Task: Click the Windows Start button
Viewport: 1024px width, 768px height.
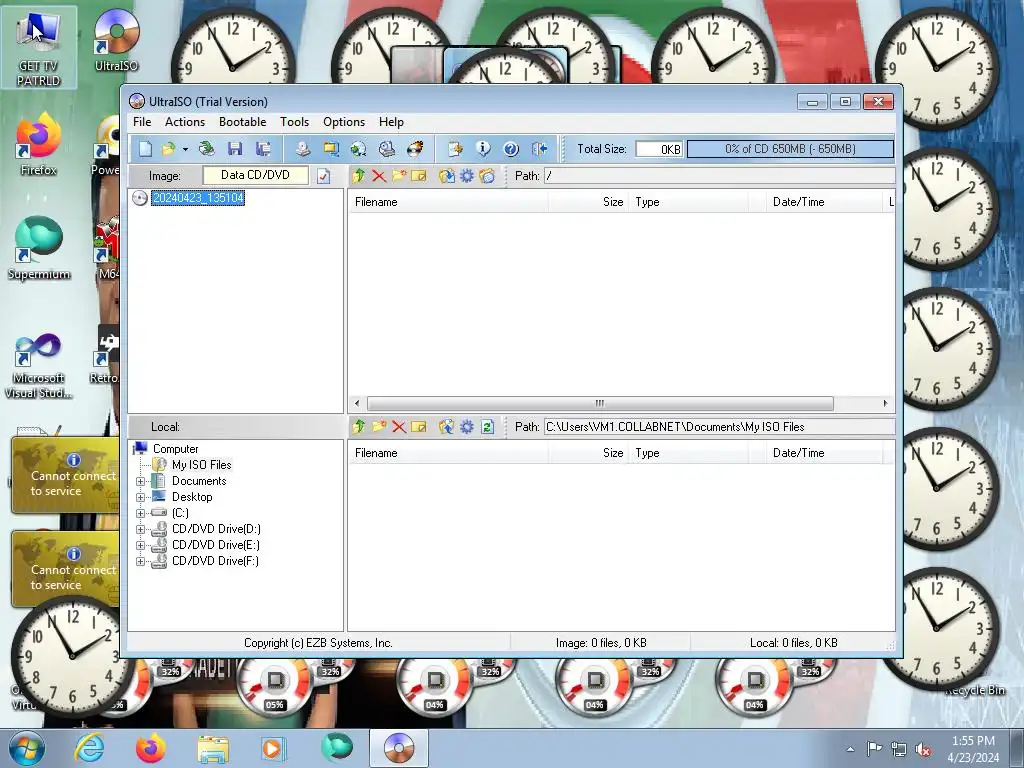Action: (x=27, y=748)
